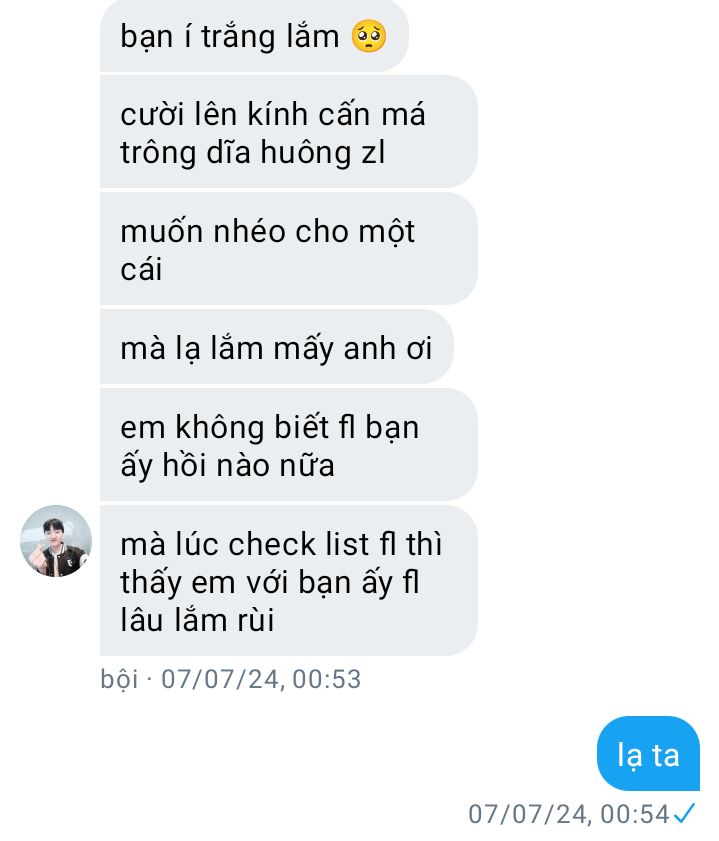Screen dimensions: 719x841
Task: Select the "cười lên kính cấn má" message
Action: click(x=288, y=132)
